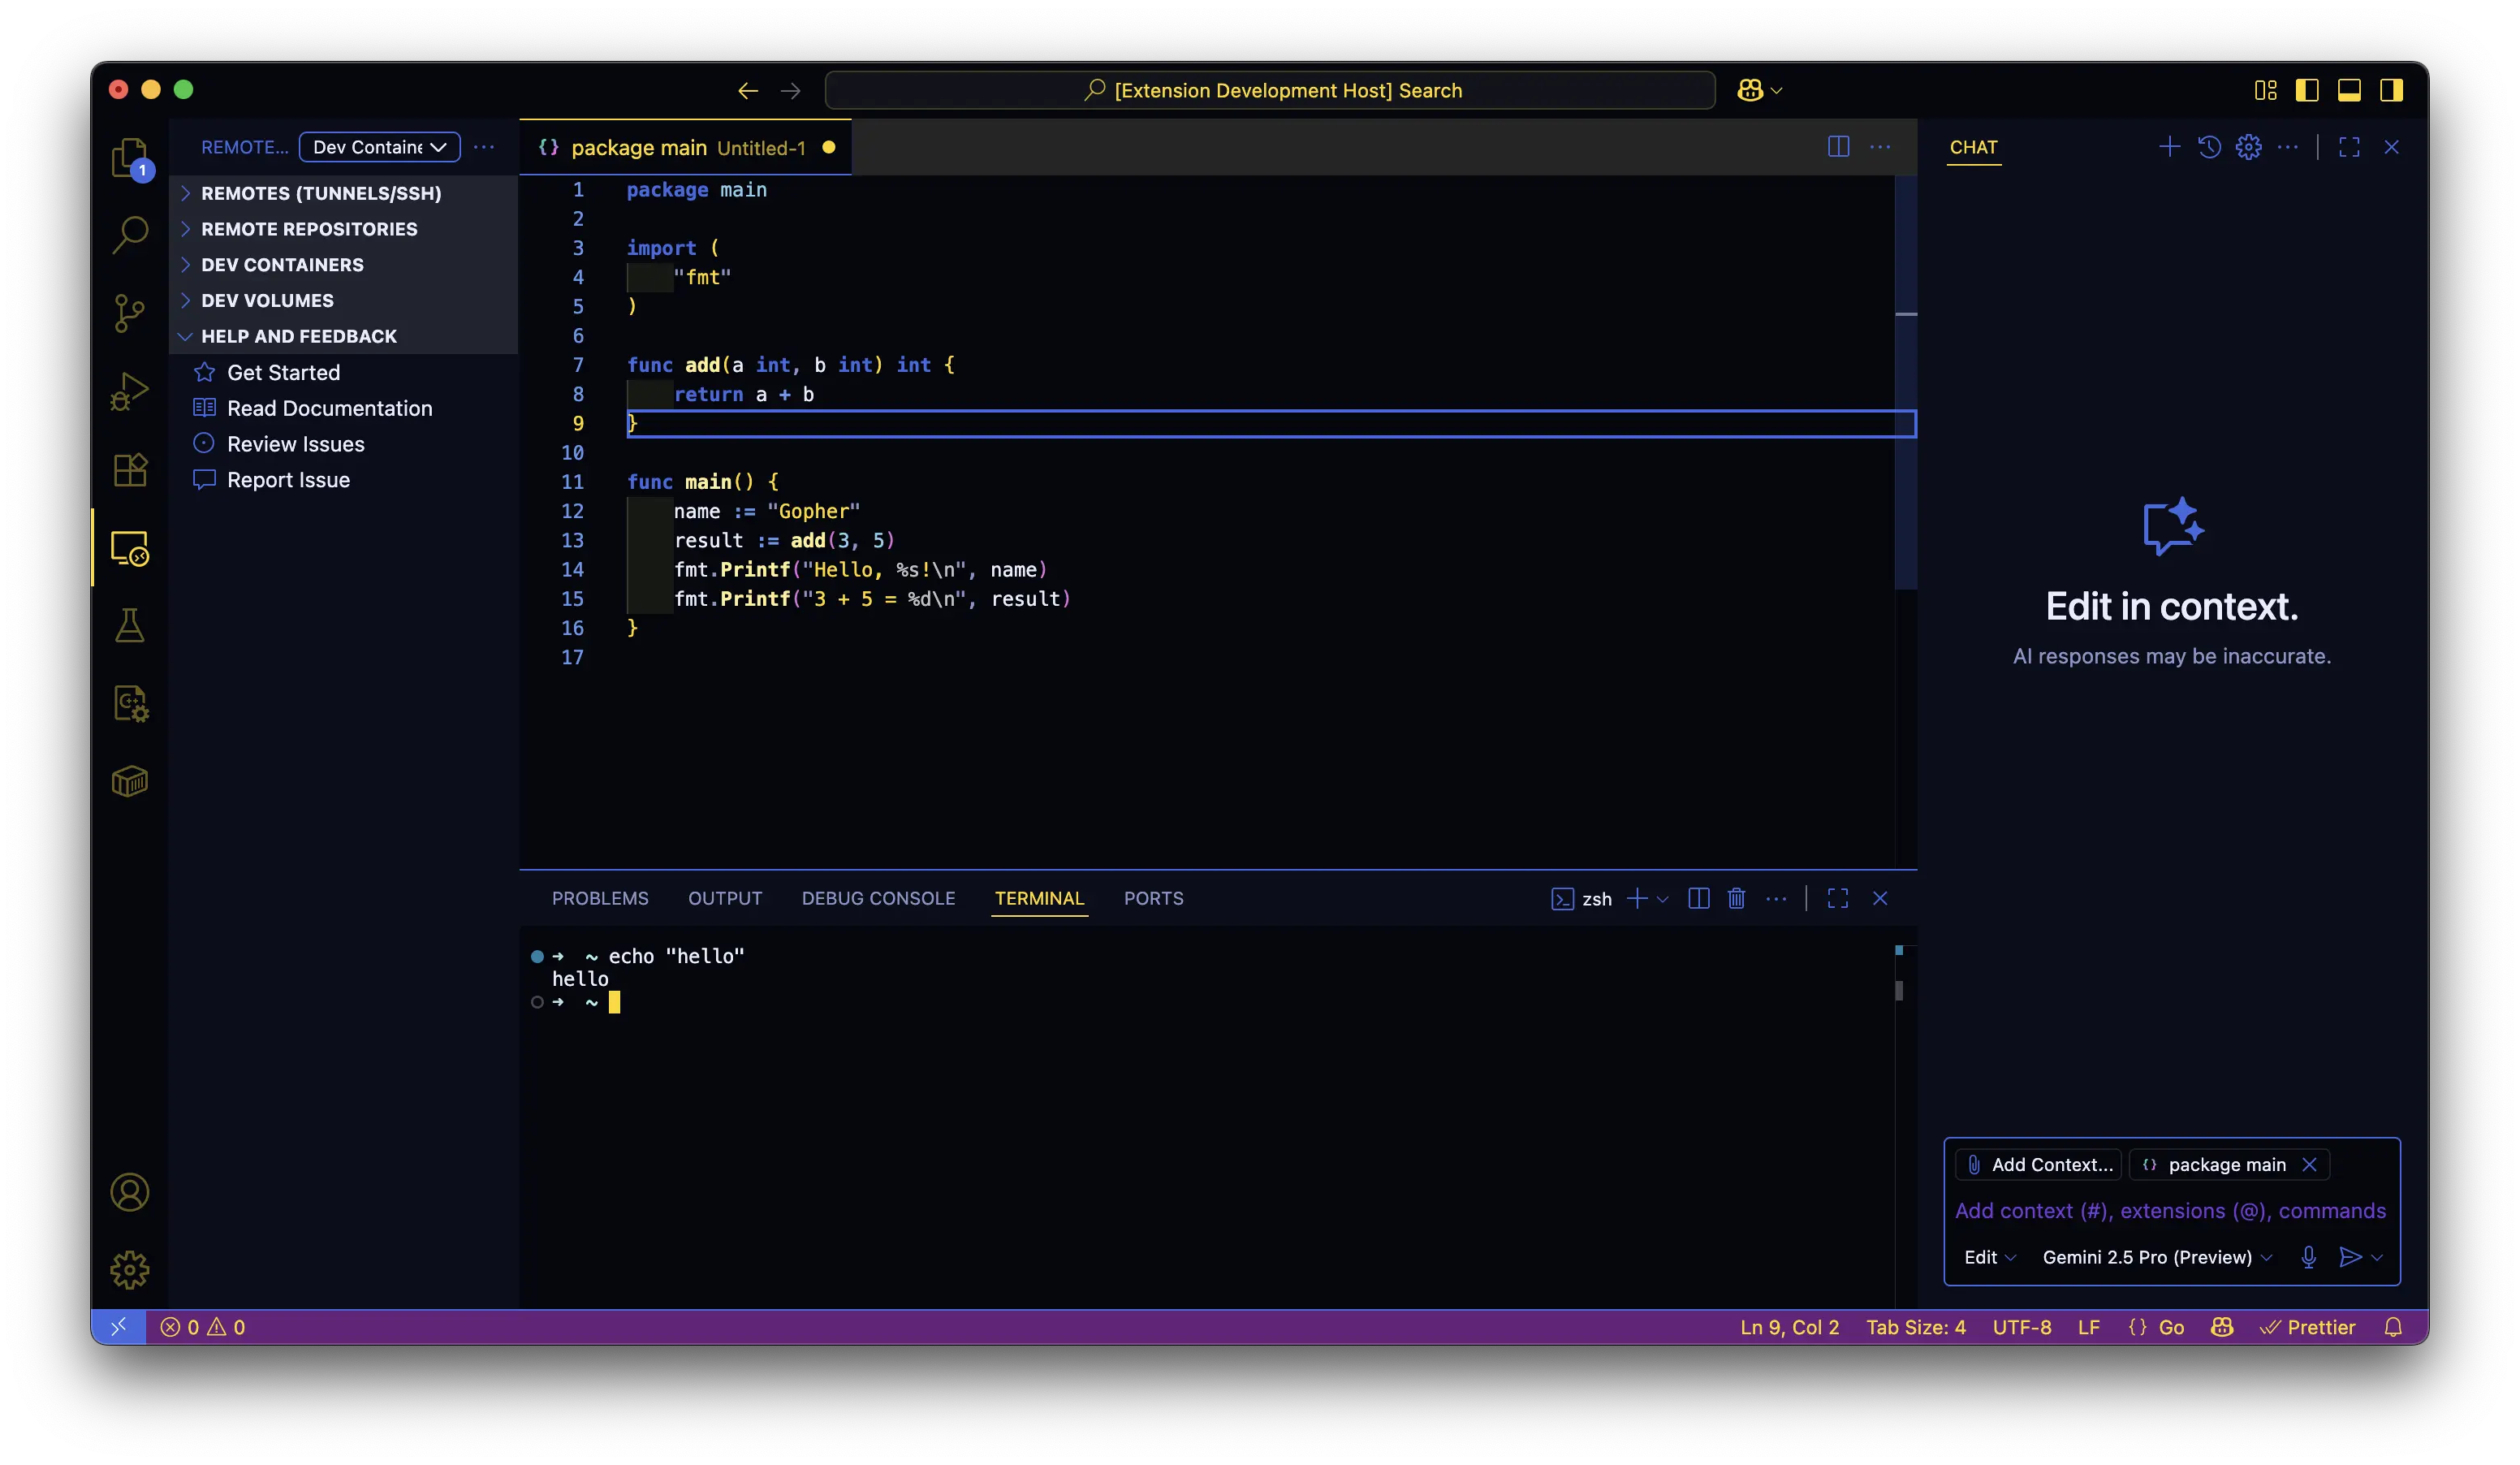Click the voice chat microphone icon
Screen dimensions: 2520x1465
(2308, 1257)
